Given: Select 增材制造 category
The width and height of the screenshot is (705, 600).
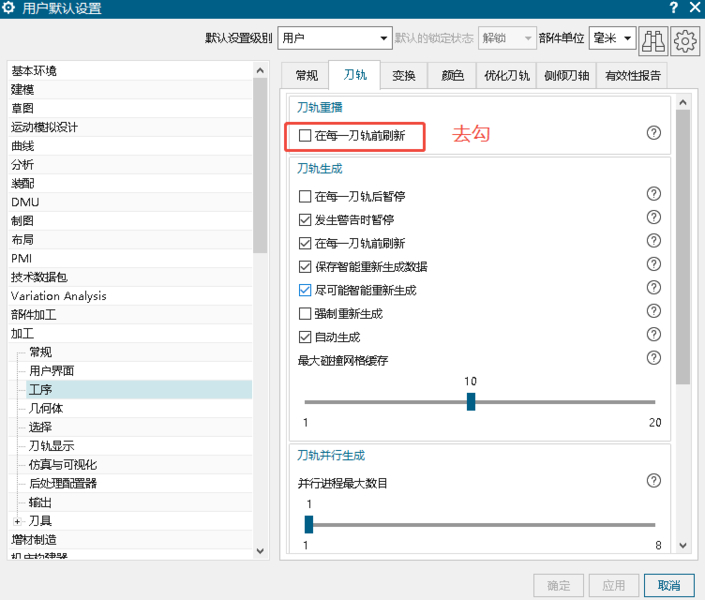Looking at the screenshot, I should [x=130, y=540].
